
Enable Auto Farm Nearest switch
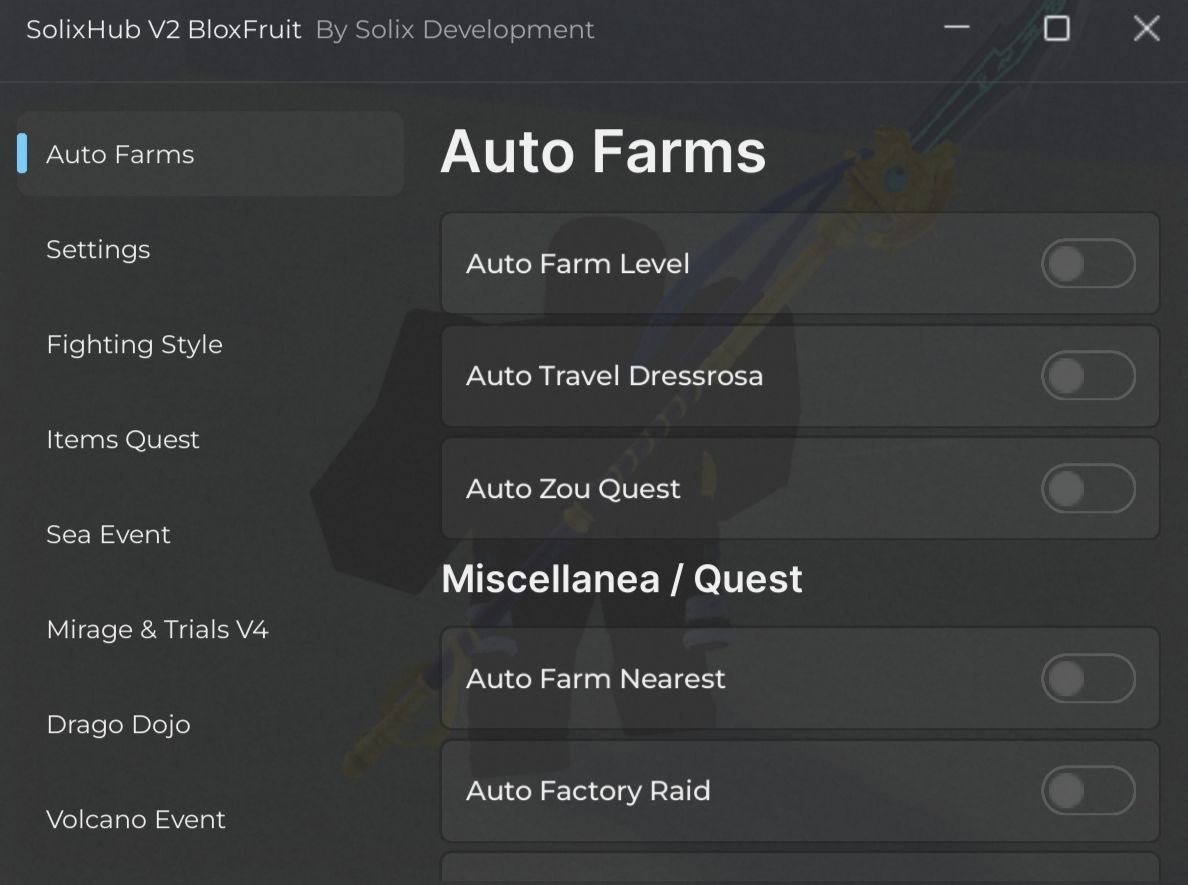tap(1087, 679)
